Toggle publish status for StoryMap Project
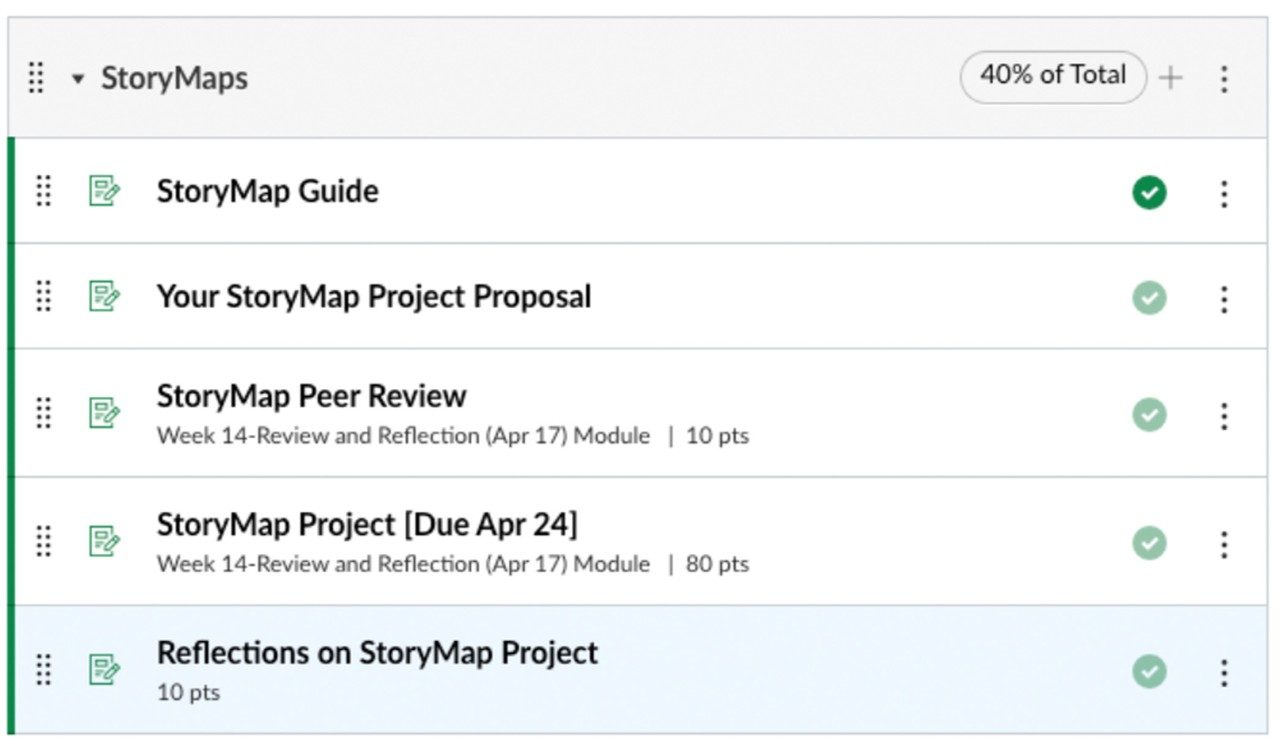The image size is (1280, 747). click(1149, 543)
